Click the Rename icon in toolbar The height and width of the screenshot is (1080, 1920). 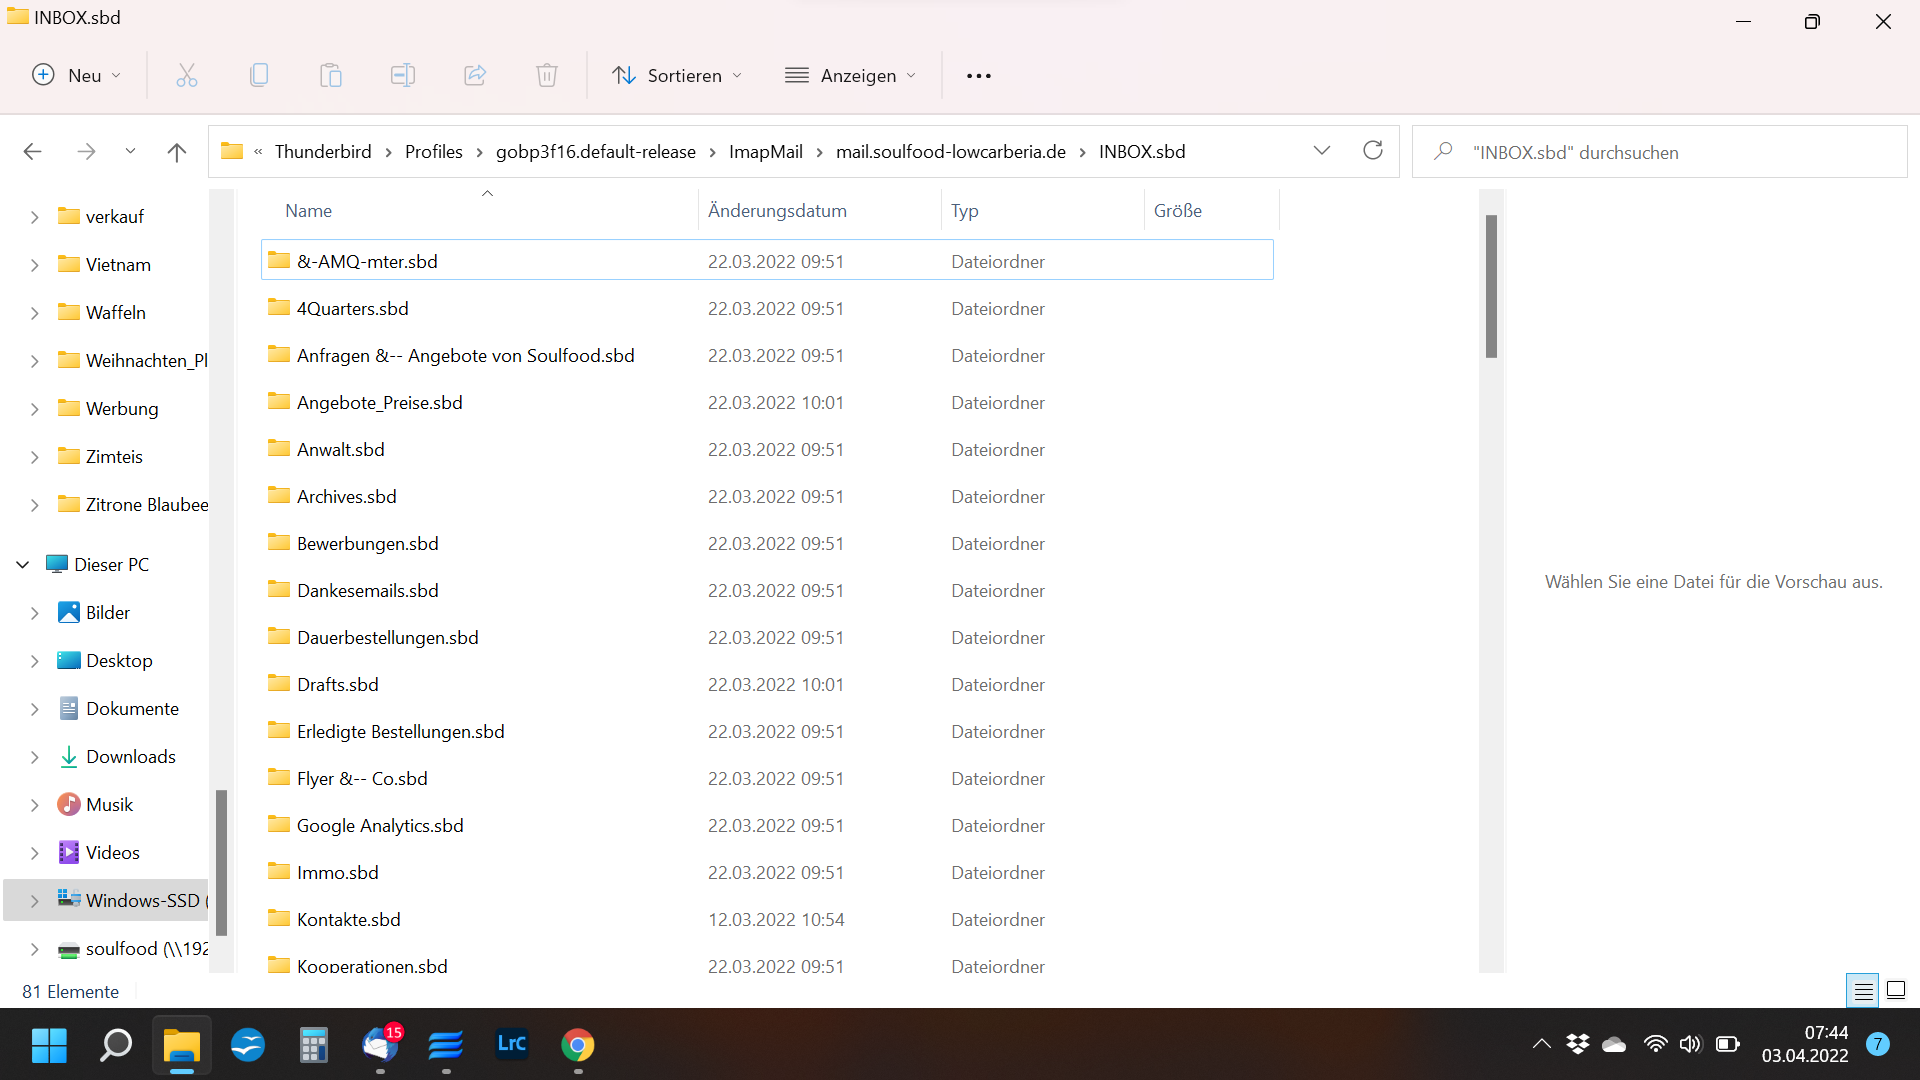tap(403, 75)
